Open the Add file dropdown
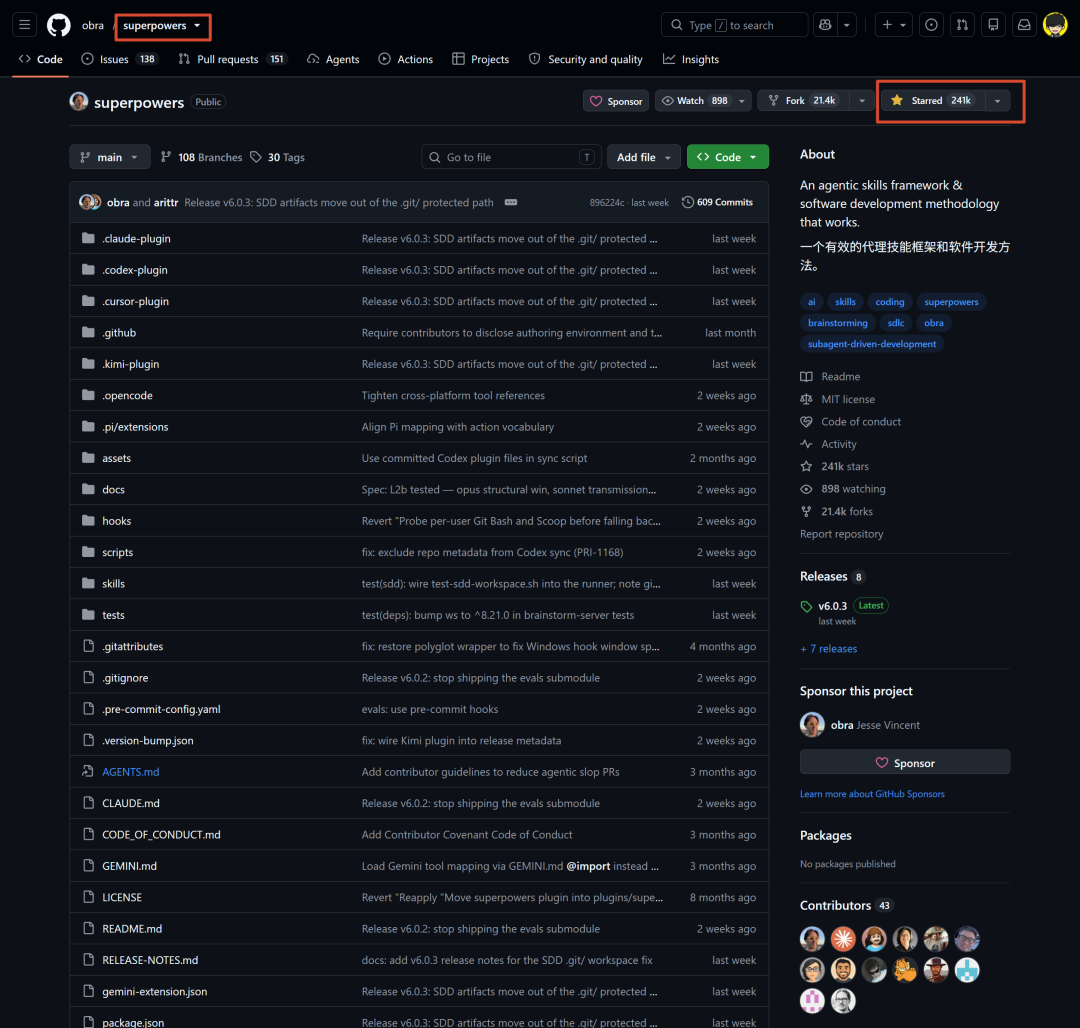Screen dimensions: 1080x1028 pyautogui.click(x=643, y=157)
